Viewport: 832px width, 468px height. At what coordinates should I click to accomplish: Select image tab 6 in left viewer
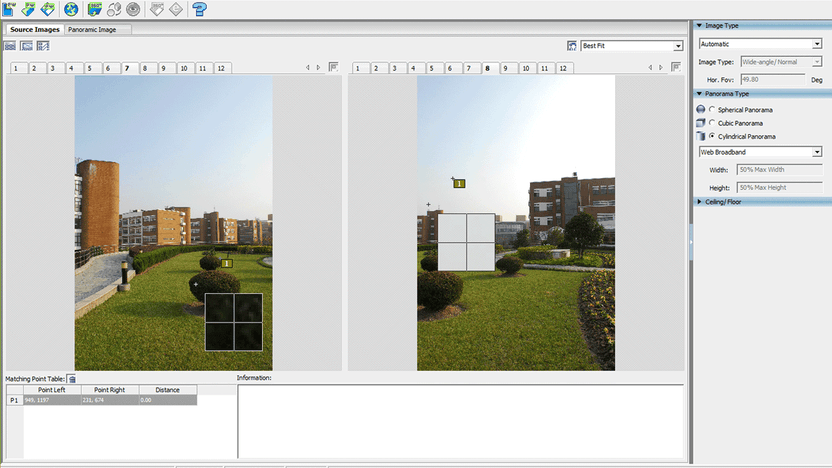pyautogui.click(x=108, y=68)
